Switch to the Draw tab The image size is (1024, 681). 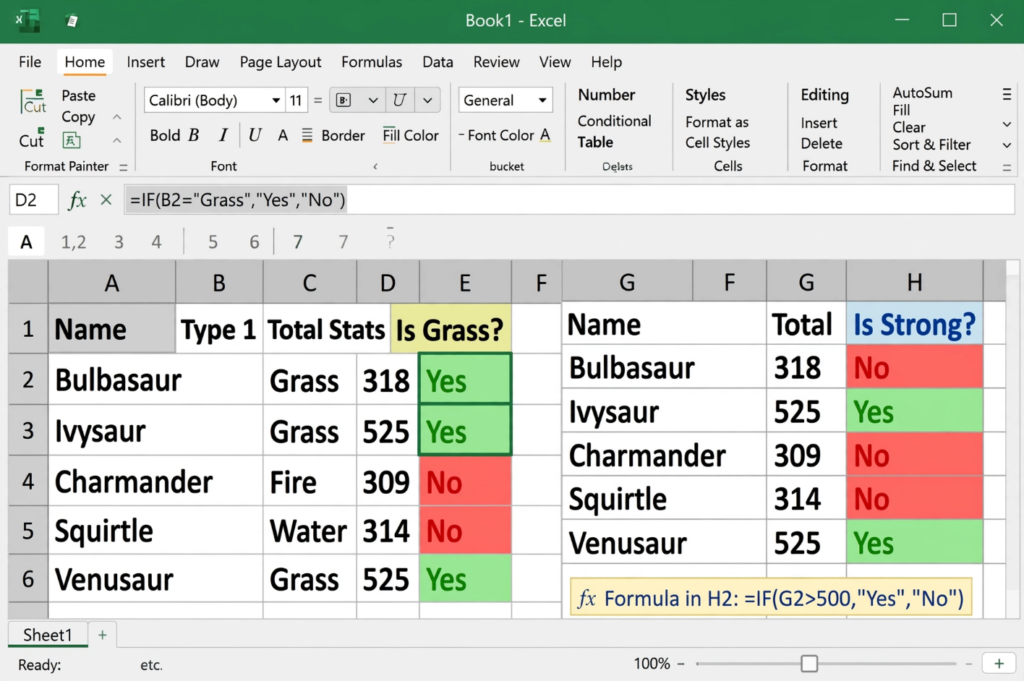[x=202, y=62]
